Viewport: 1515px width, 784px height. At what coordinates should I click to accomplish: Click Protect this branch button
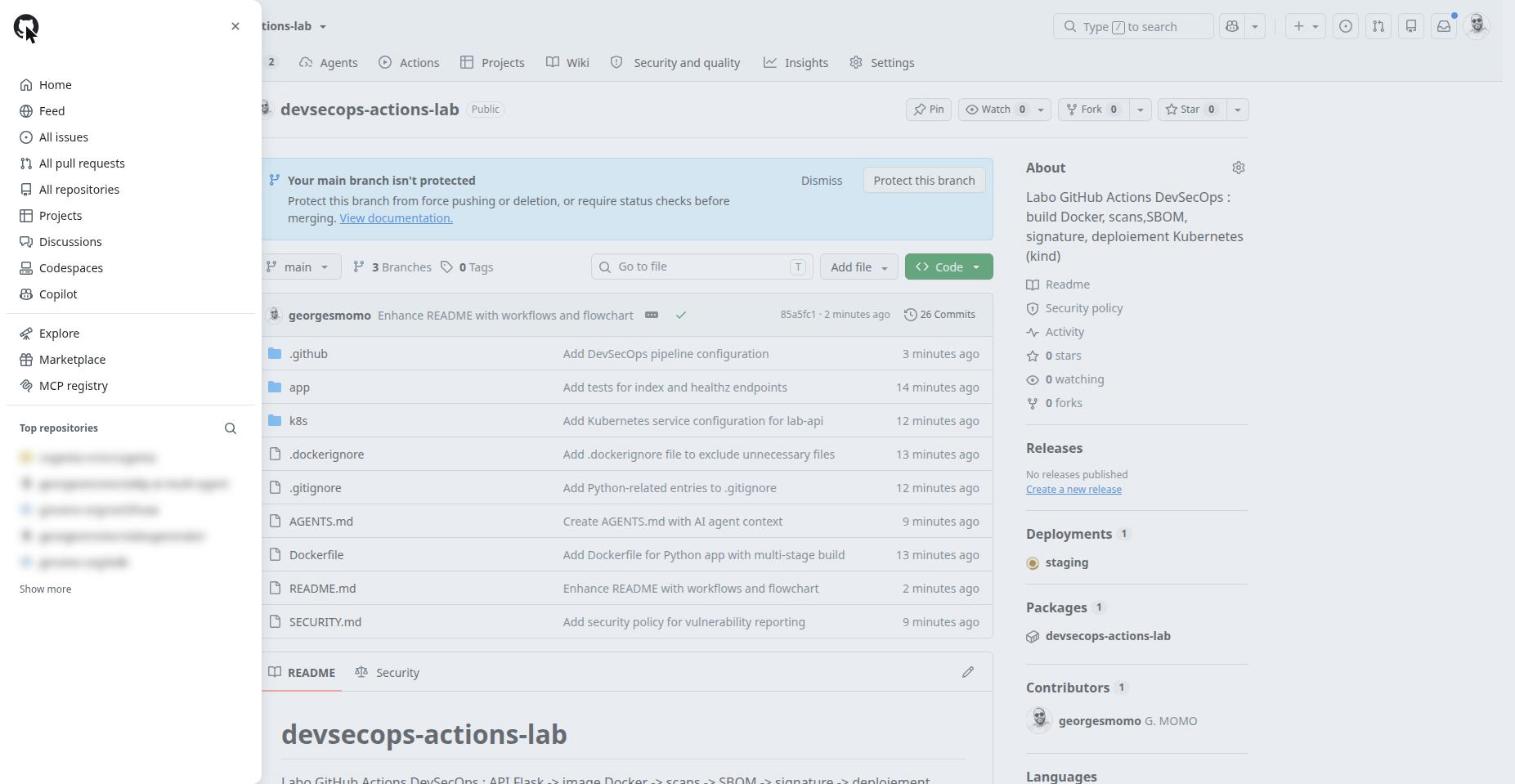coord(924,181)
